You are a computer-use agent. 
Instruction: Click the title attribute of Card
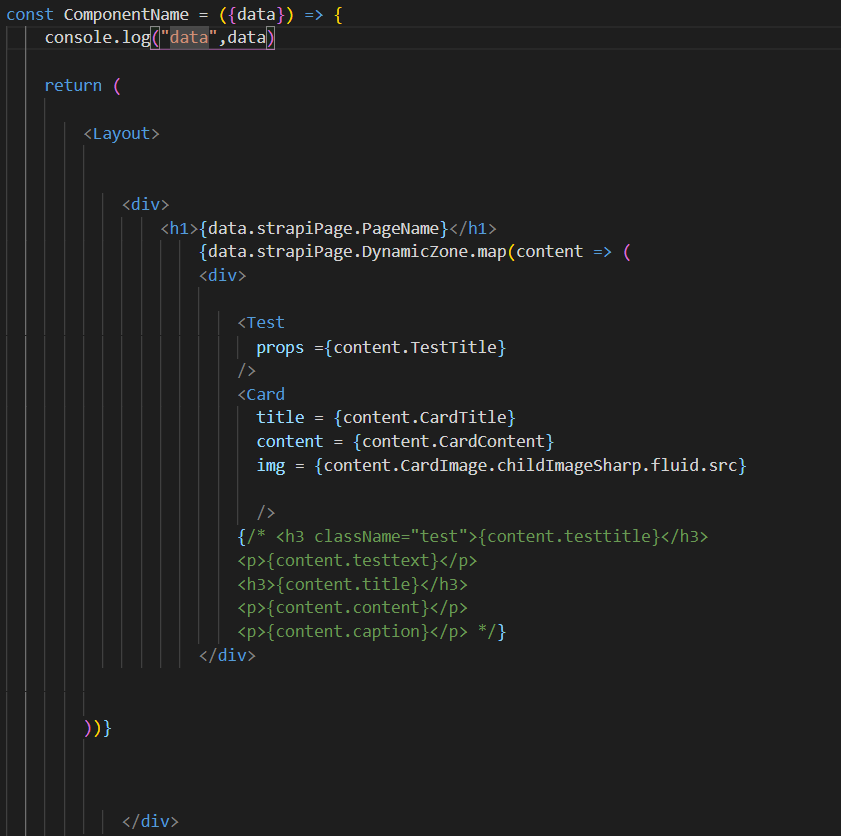[280, 418]
